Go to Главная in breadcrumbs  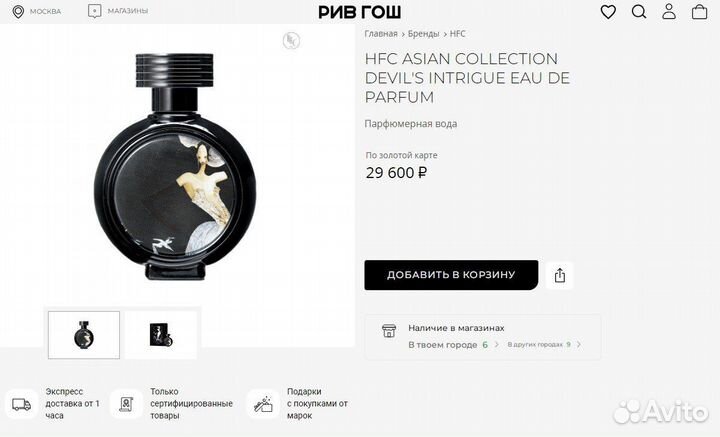tap(381, 34)
